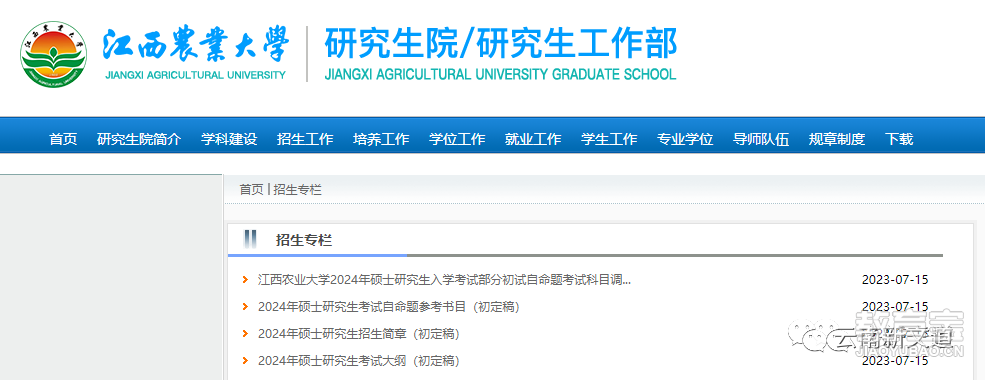The image size is (985, 380).
Task: Click the 首页 breadcrumb link
Action: (x=251, y=190)
